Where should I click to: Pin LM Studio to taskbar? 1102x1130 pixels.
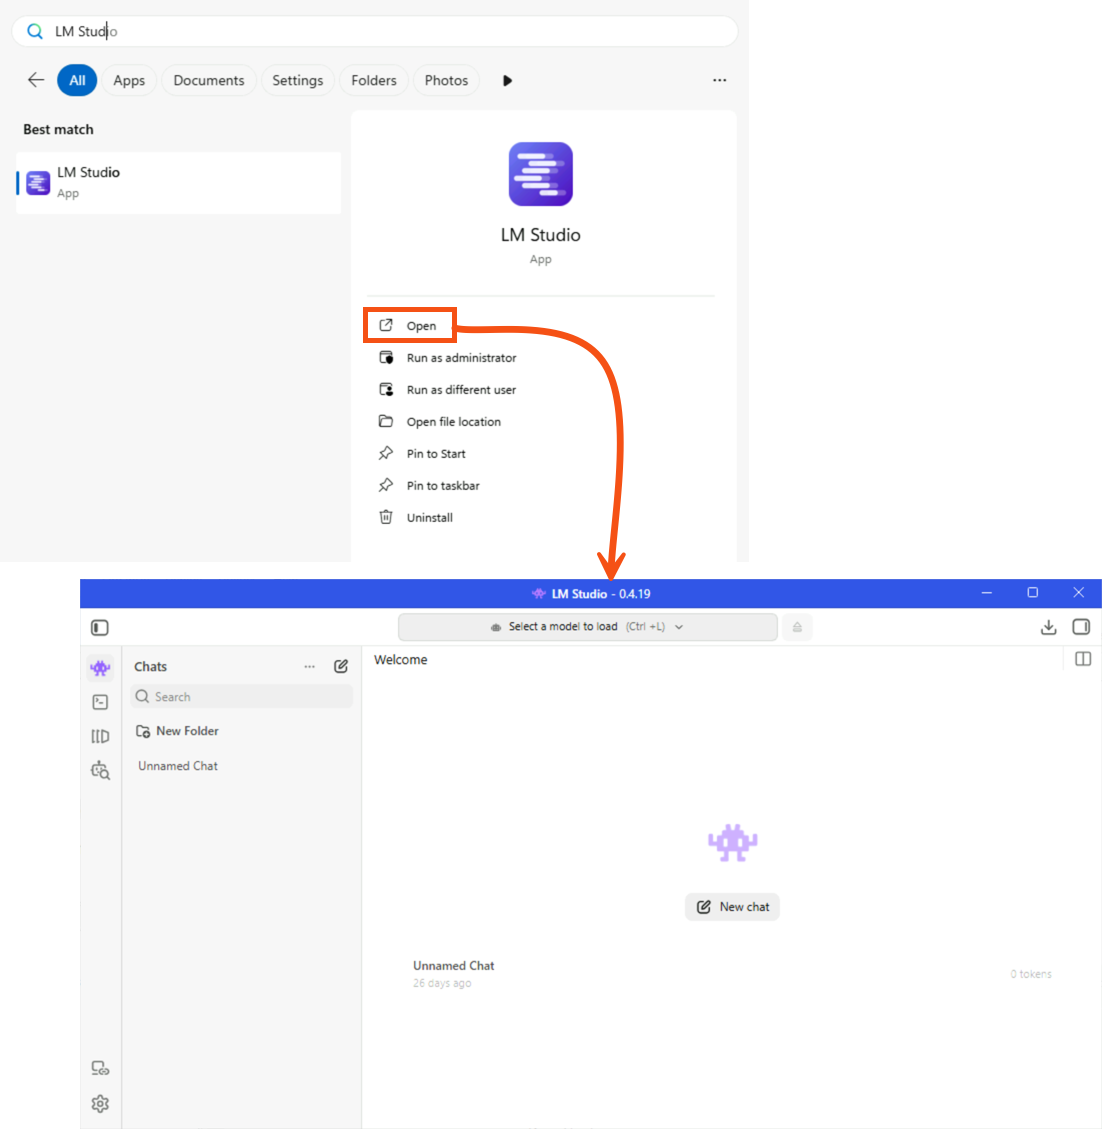(x=430, y=486)
